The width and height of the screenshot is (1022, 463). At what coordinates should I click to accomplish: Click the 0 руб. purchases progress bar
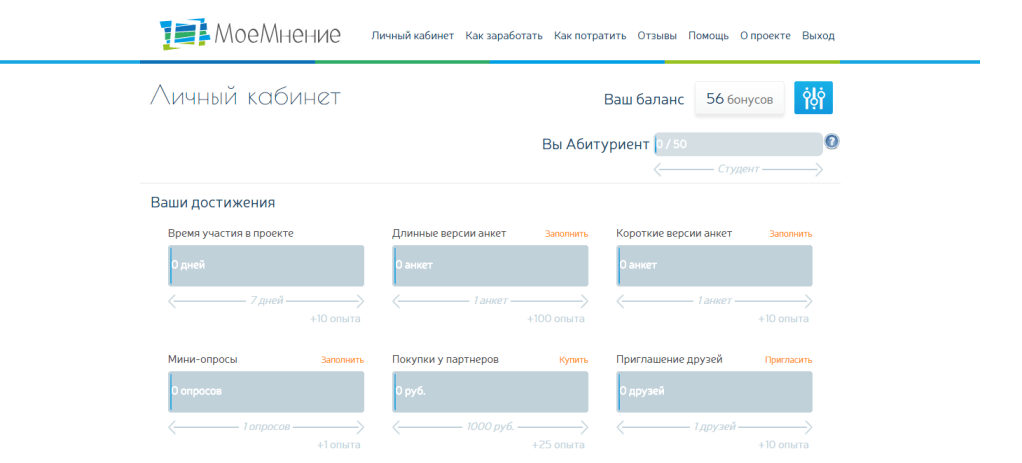tap(490, 392)
